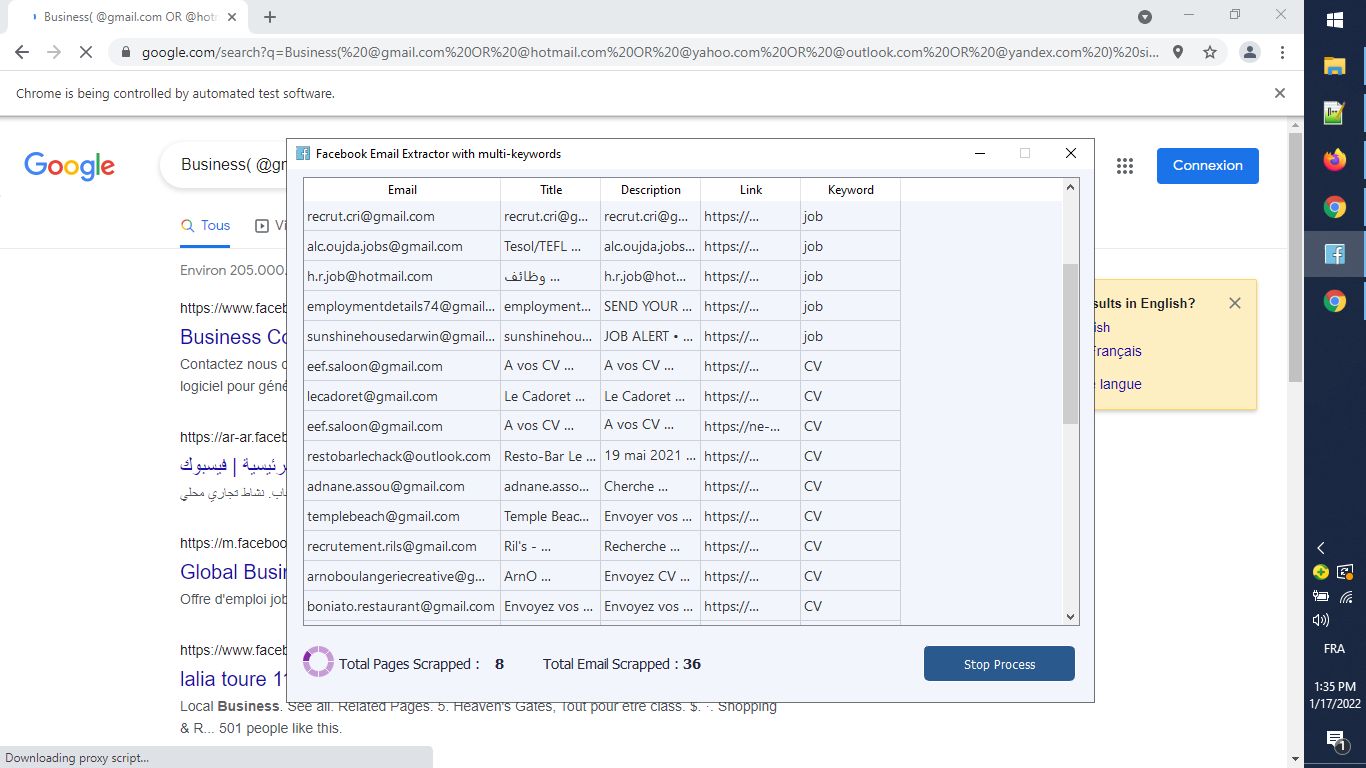Close the Business search Chrome tab
This screenshot has height=768, width=1366.
(232, 17)
